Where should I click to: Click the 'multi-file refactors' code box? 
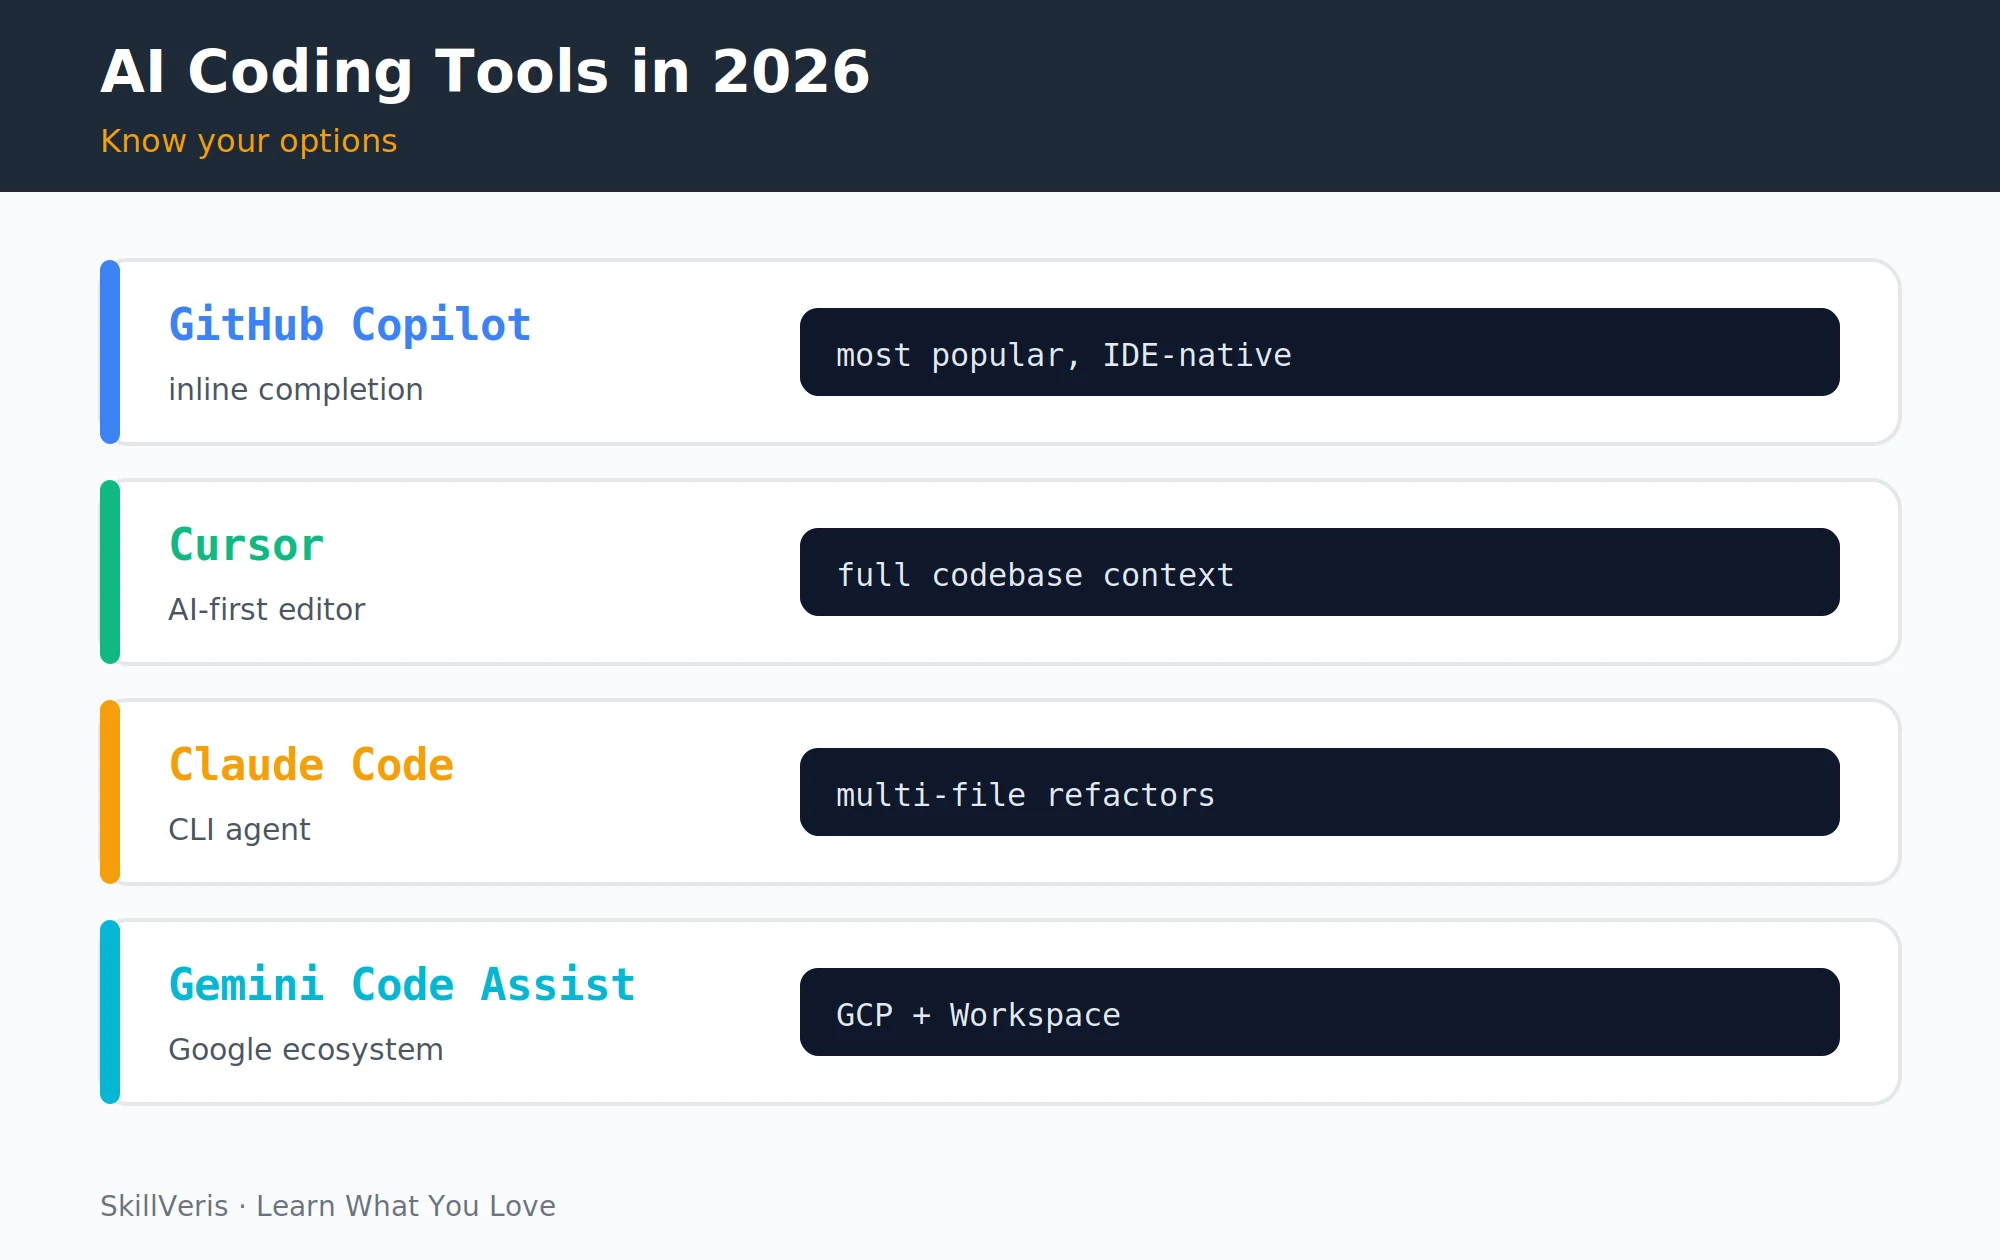[1320, 792]
